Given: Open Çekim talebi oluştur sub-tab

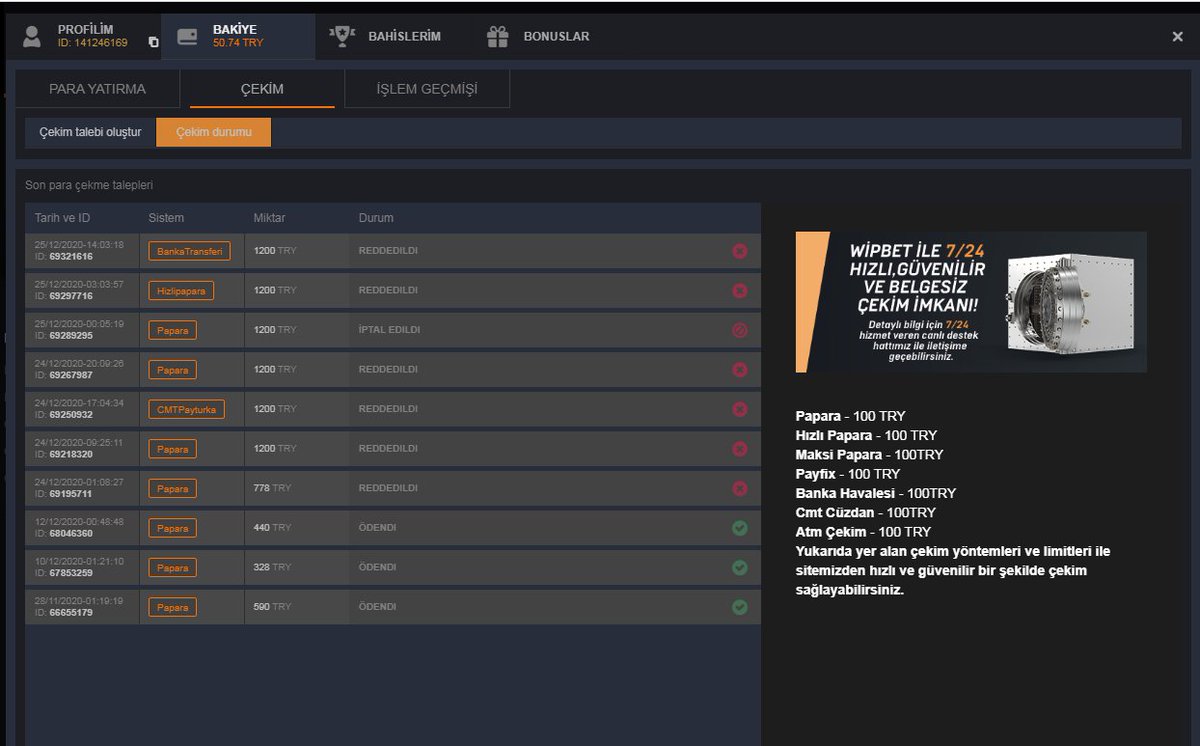Looking at the screenshot, I should tap(90, 132).
